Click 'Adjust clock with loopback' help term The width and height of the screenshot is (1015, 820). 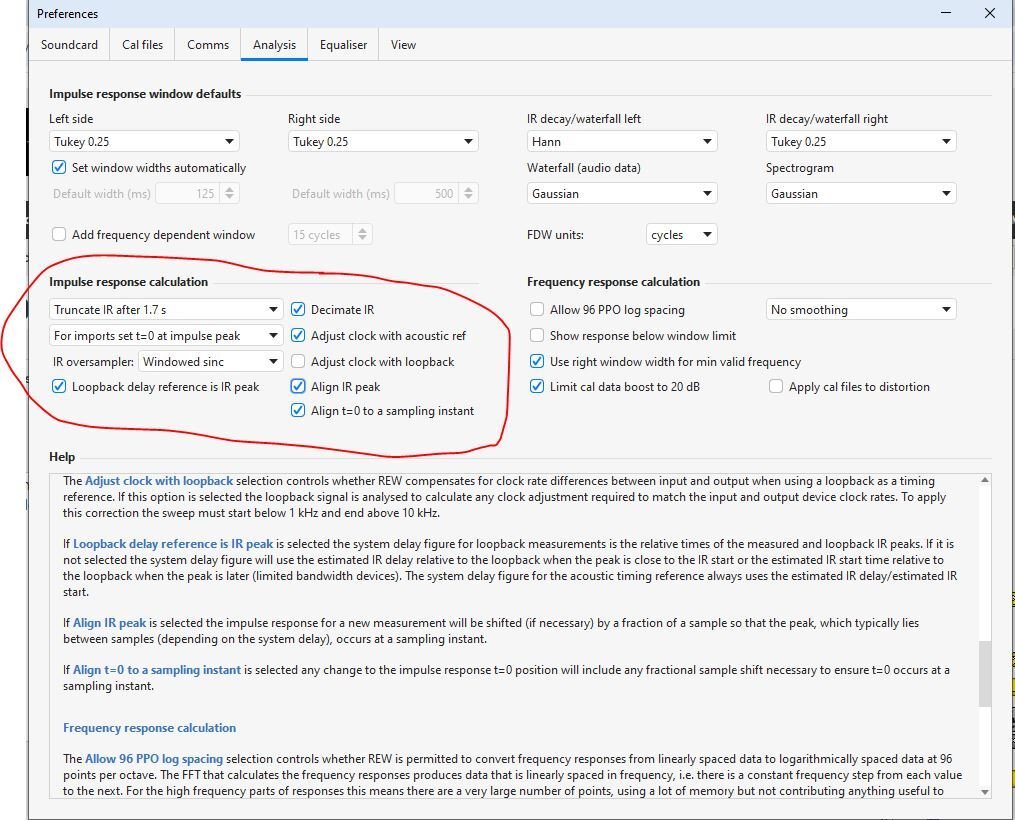tap(159, 481)
